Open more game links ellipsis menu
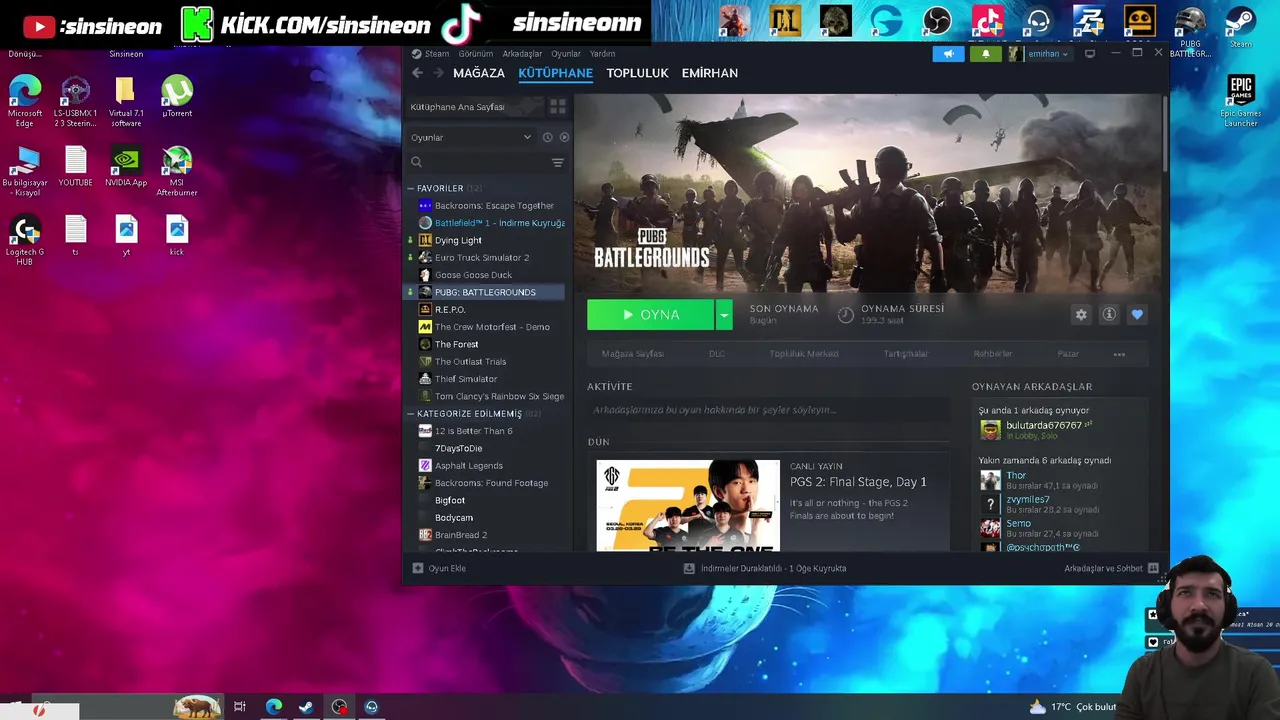Screen dimensions: 1280x720 (x=1119, y=354)
